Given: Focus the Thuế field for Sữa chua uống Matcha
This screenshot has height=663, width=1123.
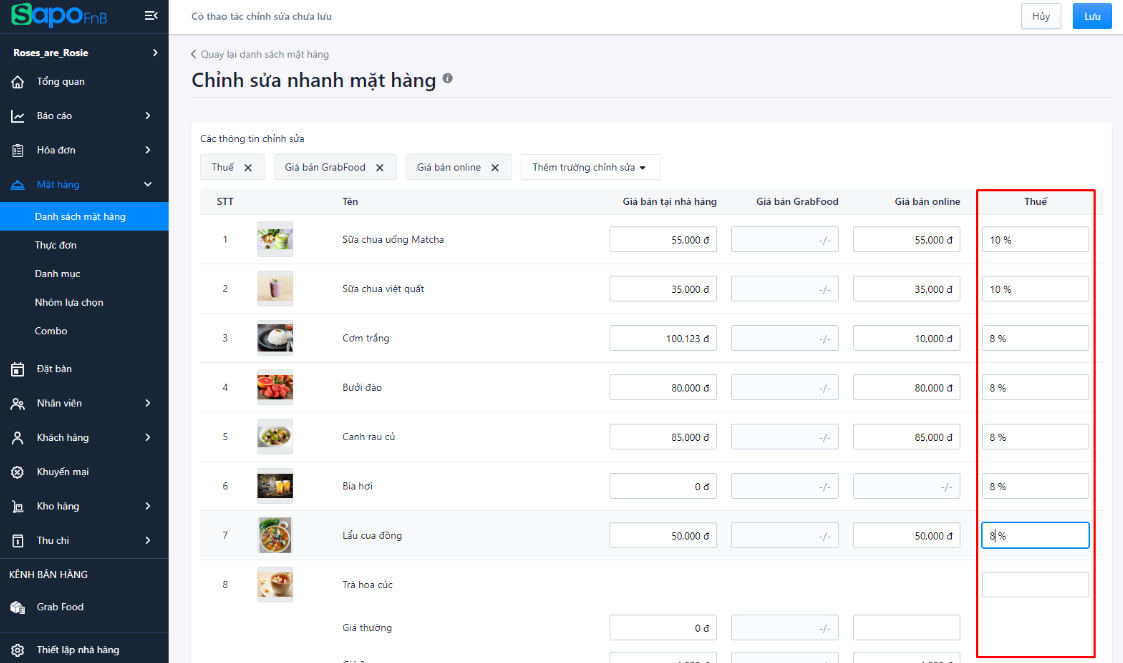Looking at the screenshot, I should tap(1036, 240).
